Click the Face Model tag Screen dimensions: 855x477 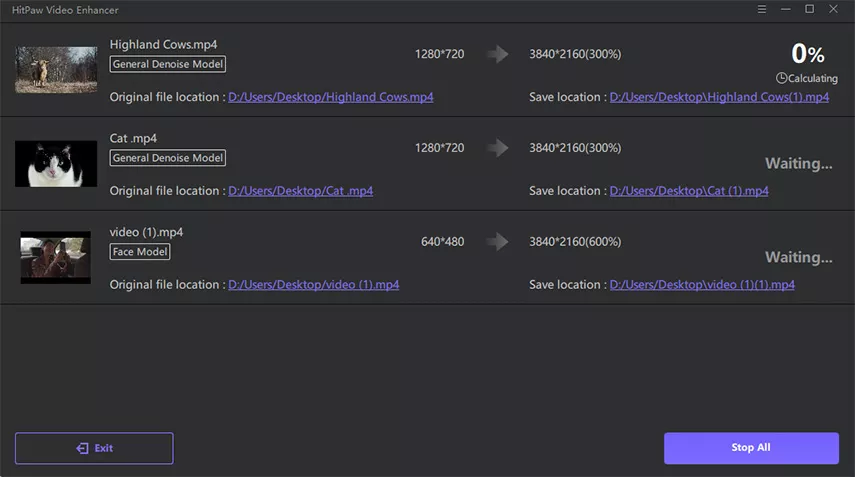(139, 252)
